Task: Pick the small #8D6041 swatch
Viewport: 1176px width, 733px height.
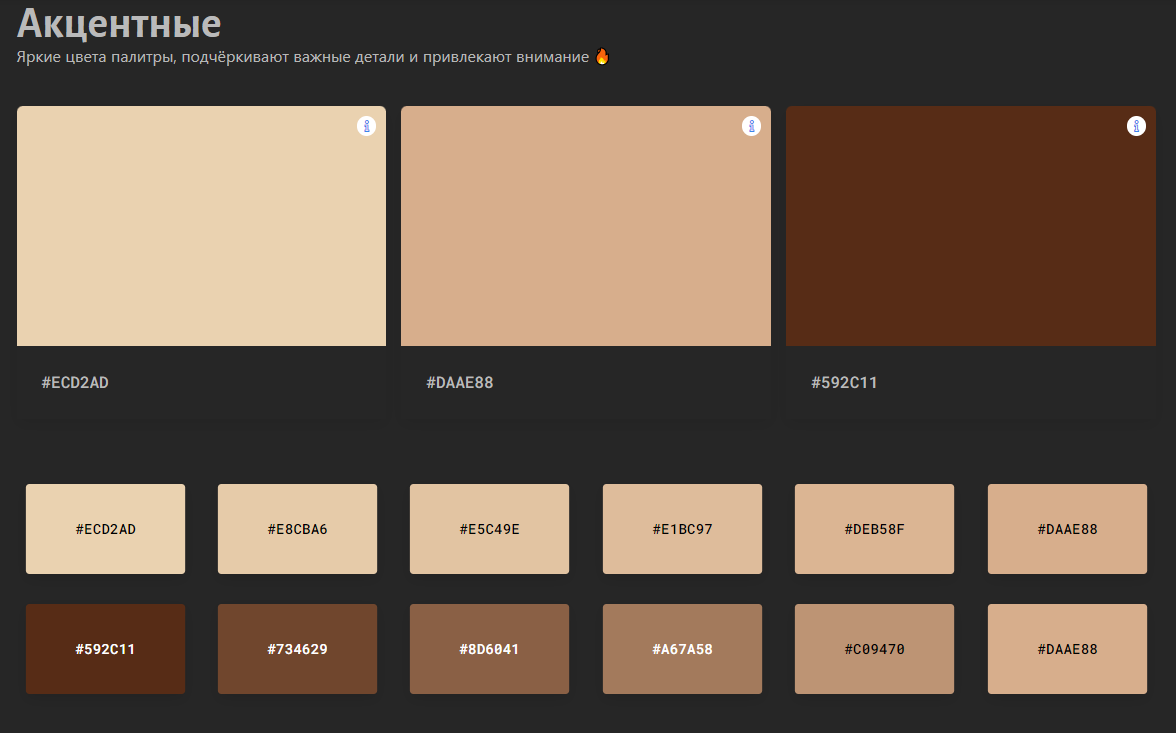Action: click(x=489, y=649)
